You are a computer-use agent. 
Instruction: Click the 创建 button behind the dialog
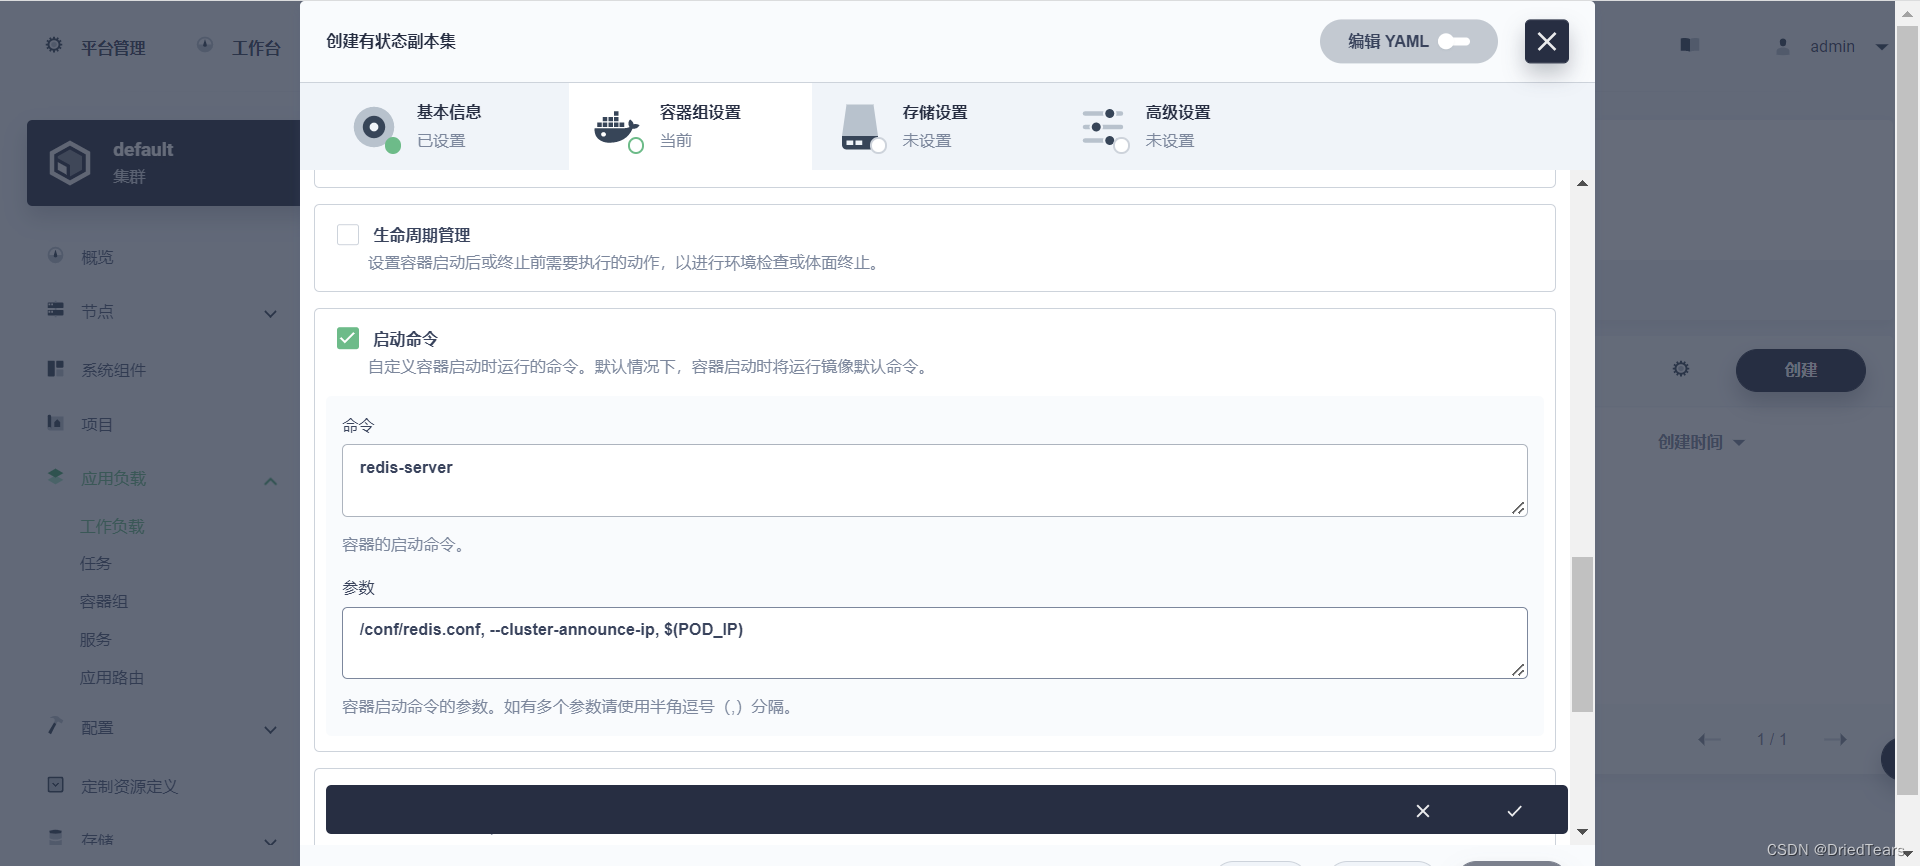point(1800,370)
